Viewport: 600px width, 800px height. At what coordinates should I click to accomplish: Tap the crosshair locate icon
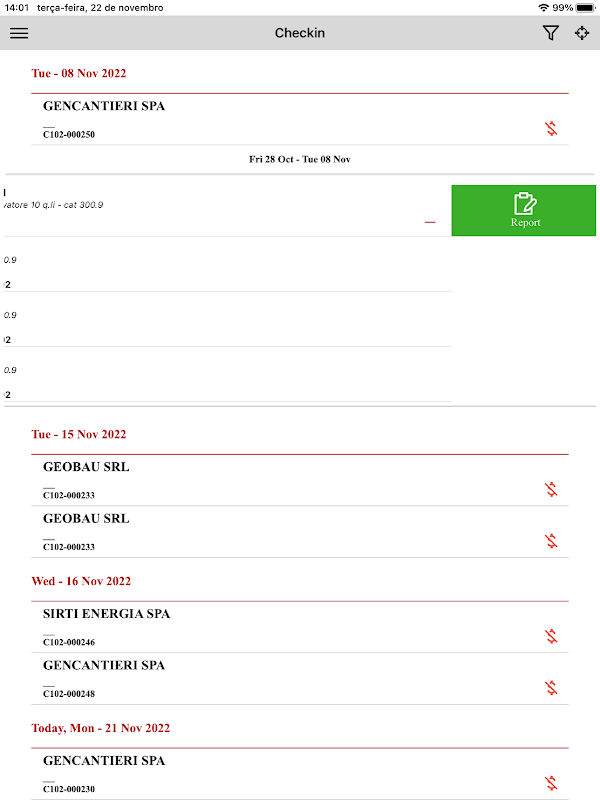click(582, 33)
